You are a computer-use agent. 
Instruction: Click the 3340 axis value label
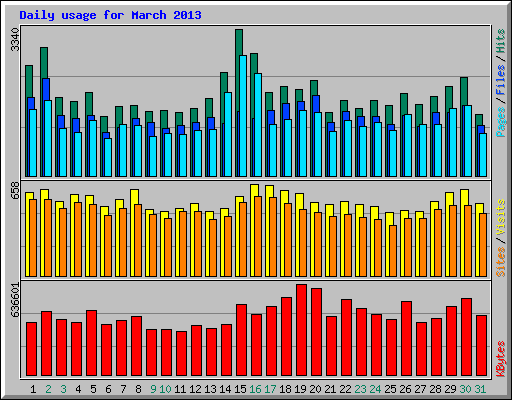15,40
